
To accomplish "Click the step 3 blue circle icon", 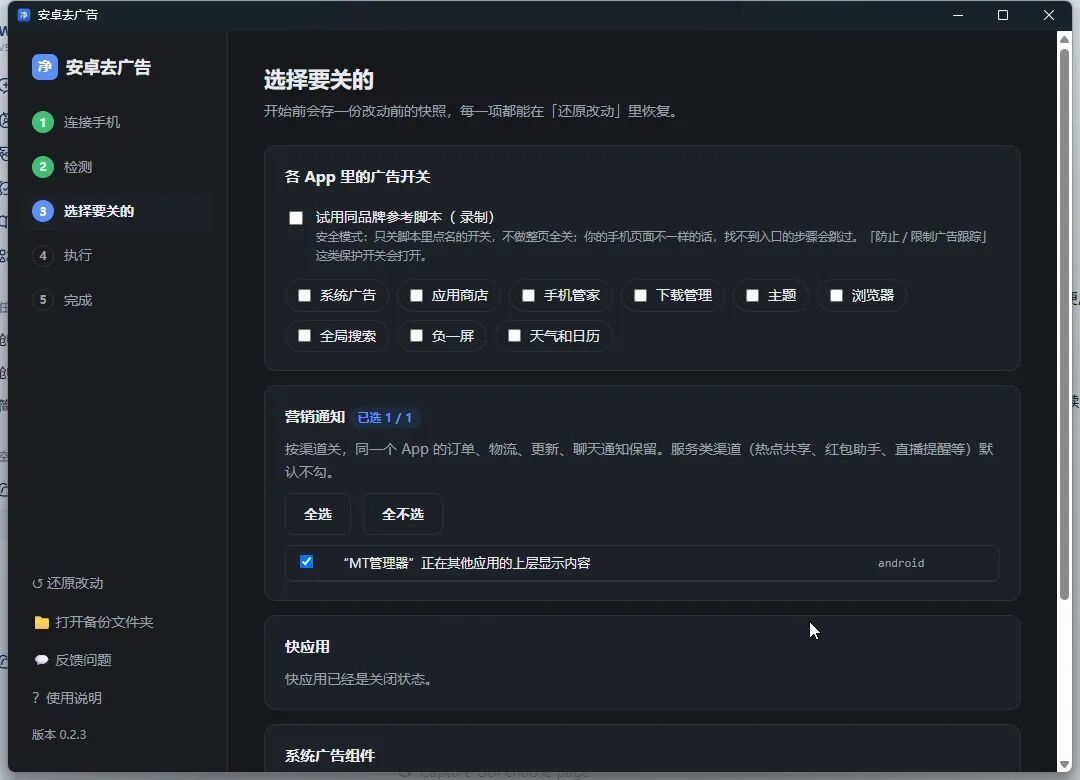I will click(x=43, y=211).
